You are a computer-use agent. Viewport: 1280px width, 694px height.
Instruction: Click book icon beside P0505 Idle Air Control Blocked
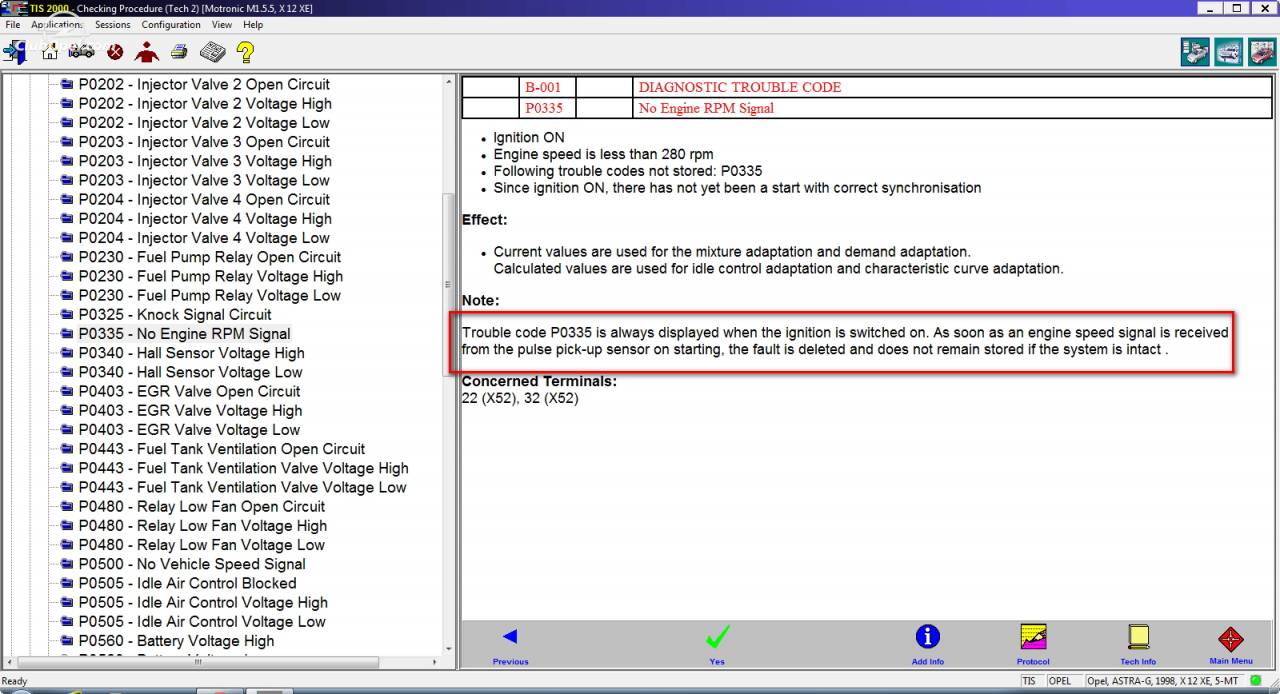click(x=67, y=583)
